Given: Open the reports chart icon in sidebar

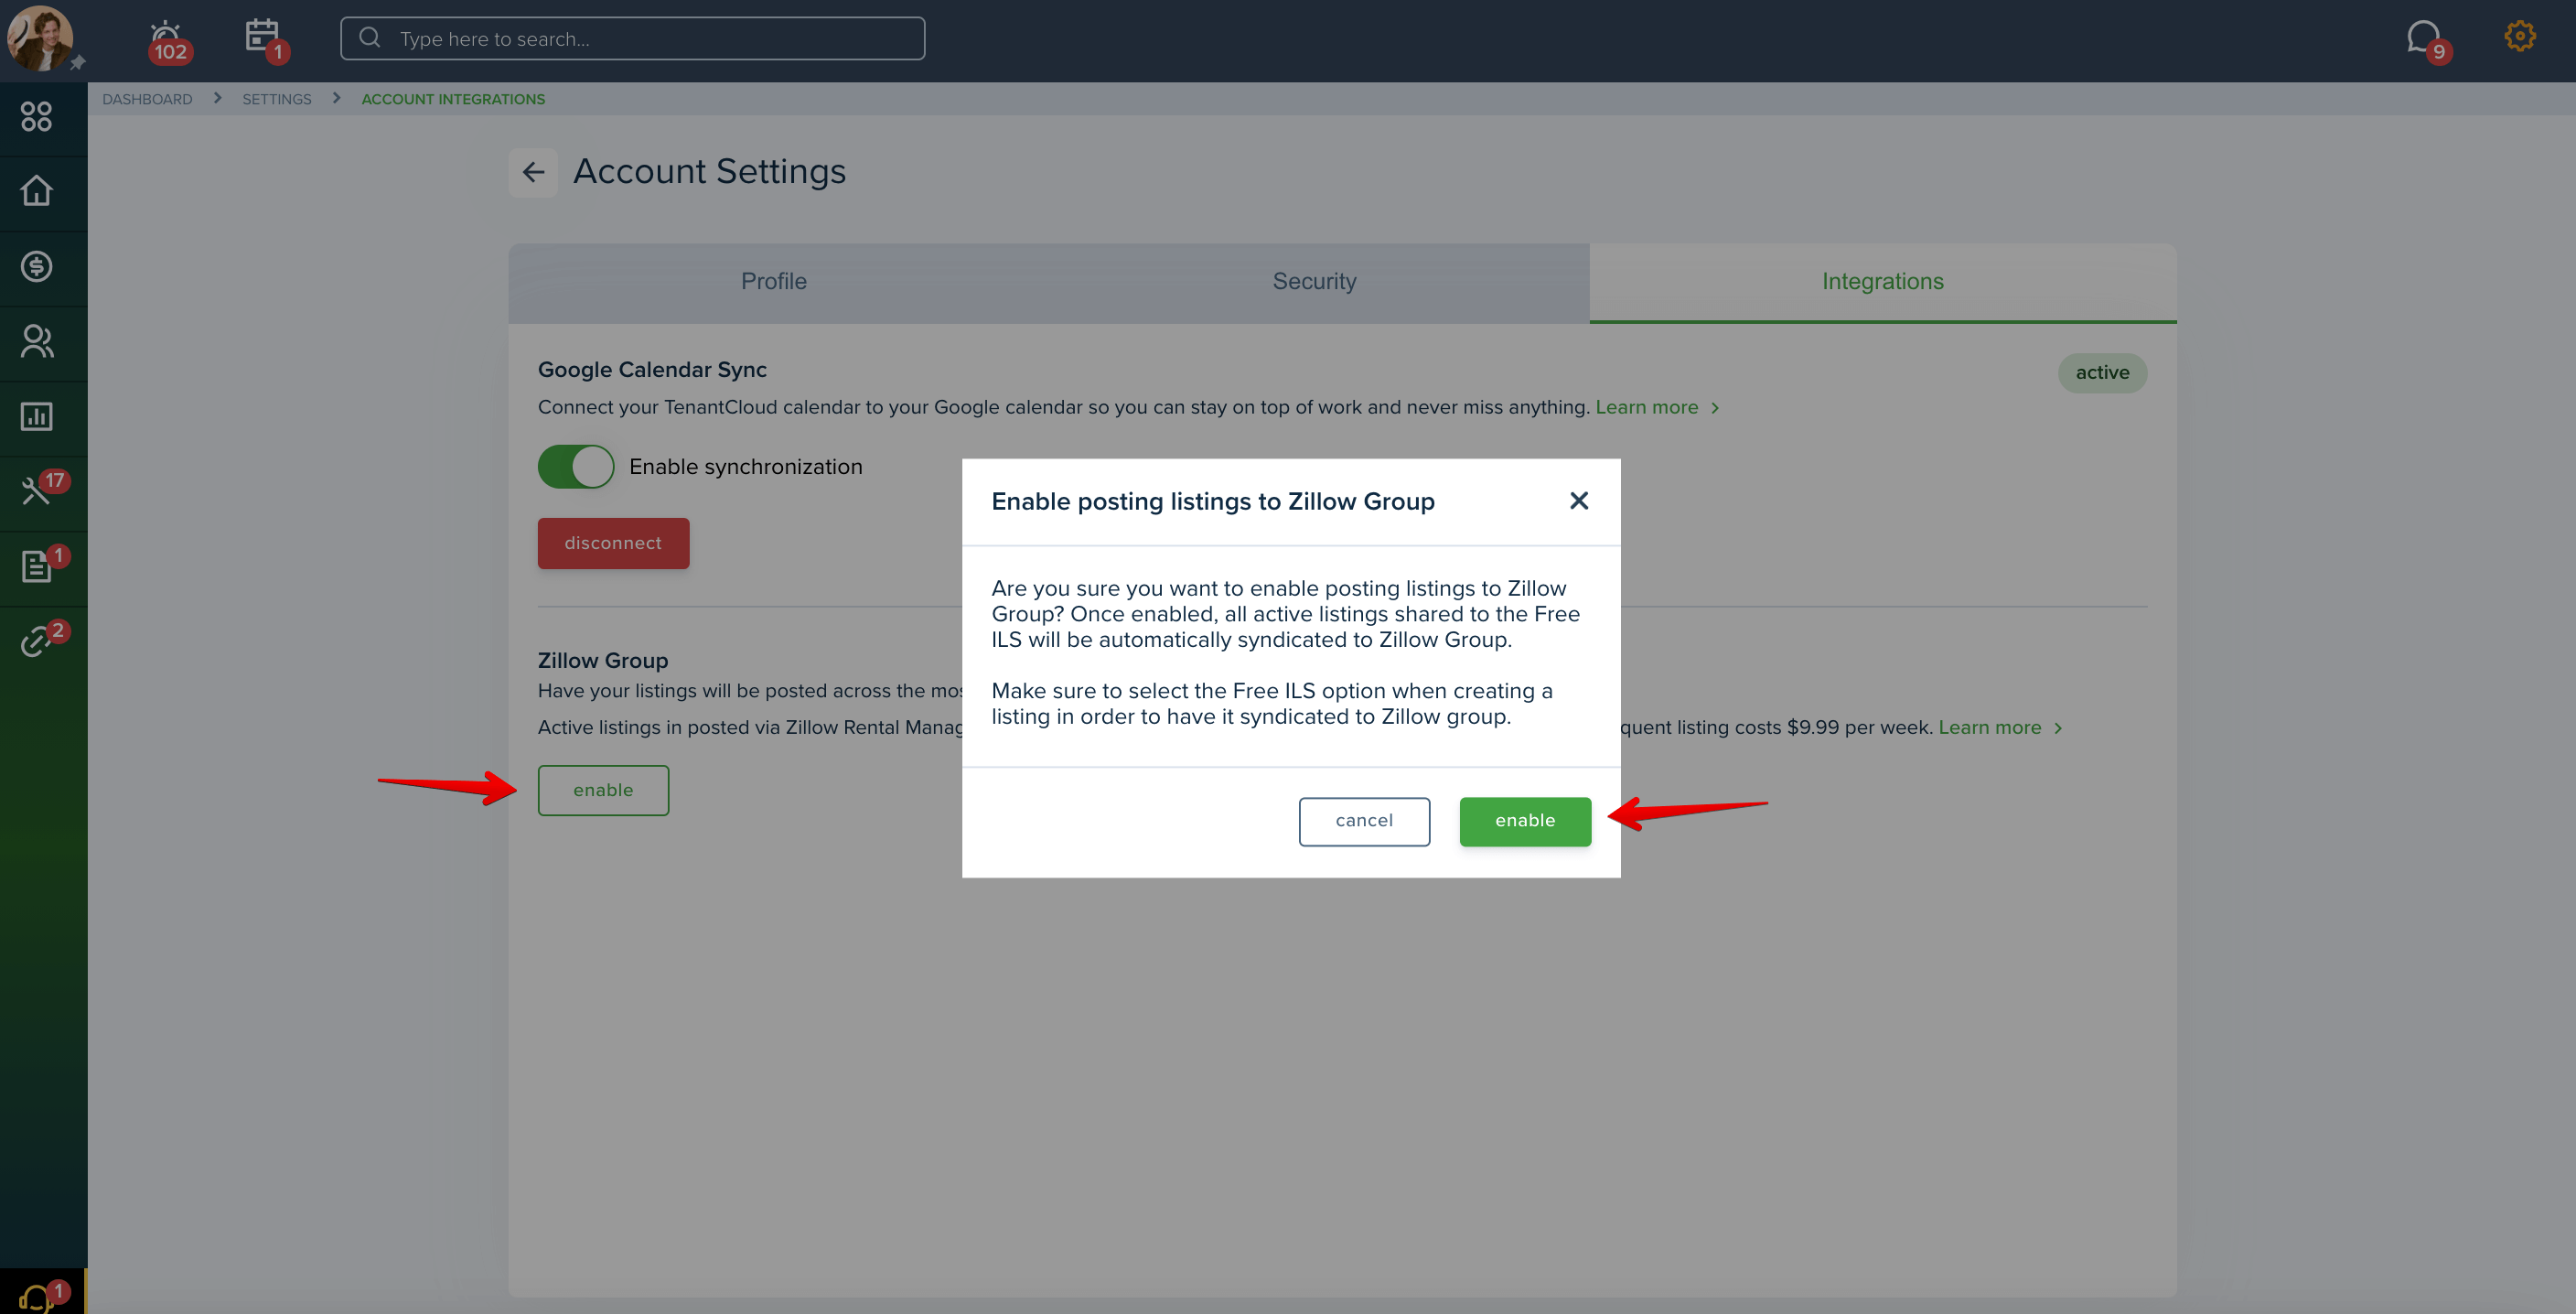Looking at the screenshot, I should pyautogui.click(x=36, y=416).
